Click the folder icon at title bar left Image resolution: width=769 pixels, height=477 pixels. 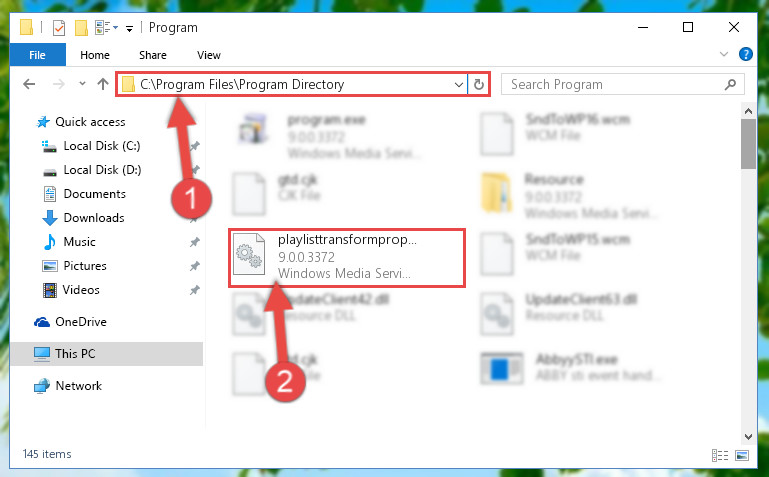click(26, 27)
